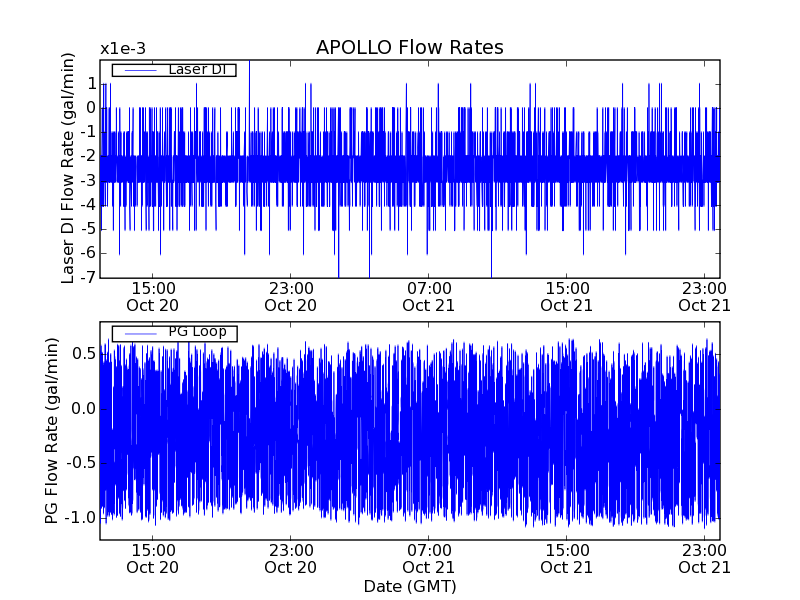Click 15:00 Oct 20 tick under the bottom plot
This screenshot has height=600, width=800.
click(x=153, y=558)
